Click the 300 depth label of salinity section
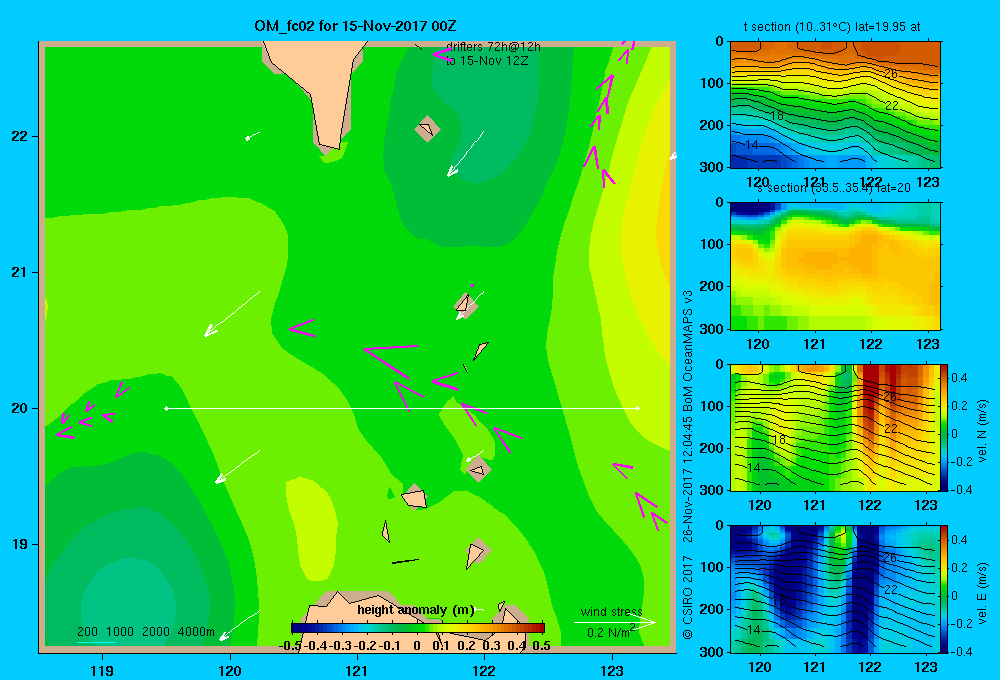1000x680 pixels. [x=712, y=329]
